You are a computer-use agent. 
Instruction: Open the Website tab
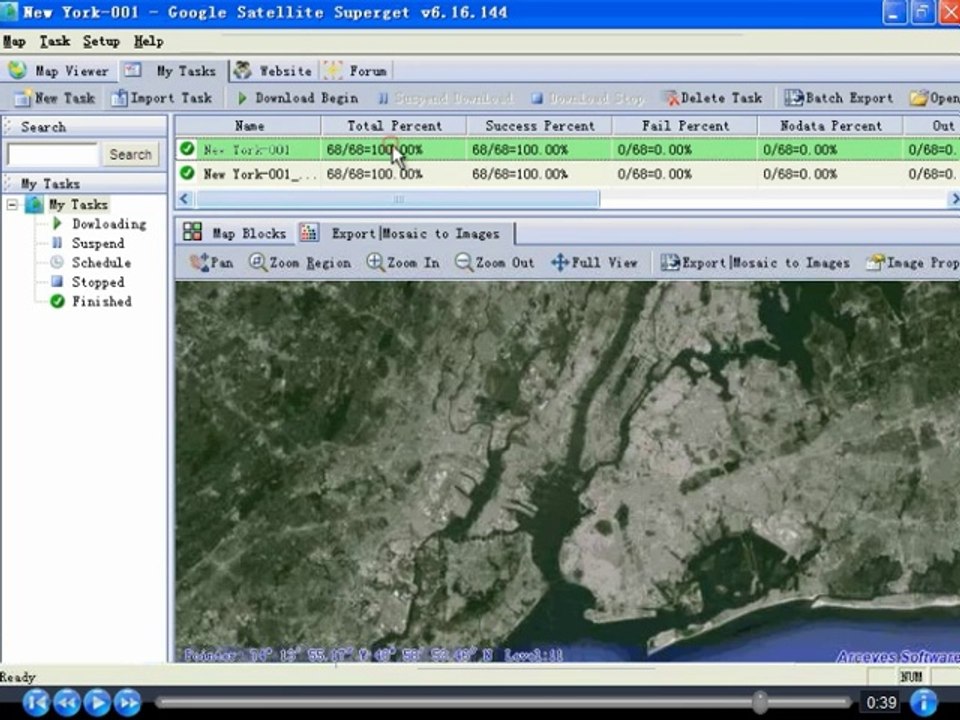[x=274, y=71]
